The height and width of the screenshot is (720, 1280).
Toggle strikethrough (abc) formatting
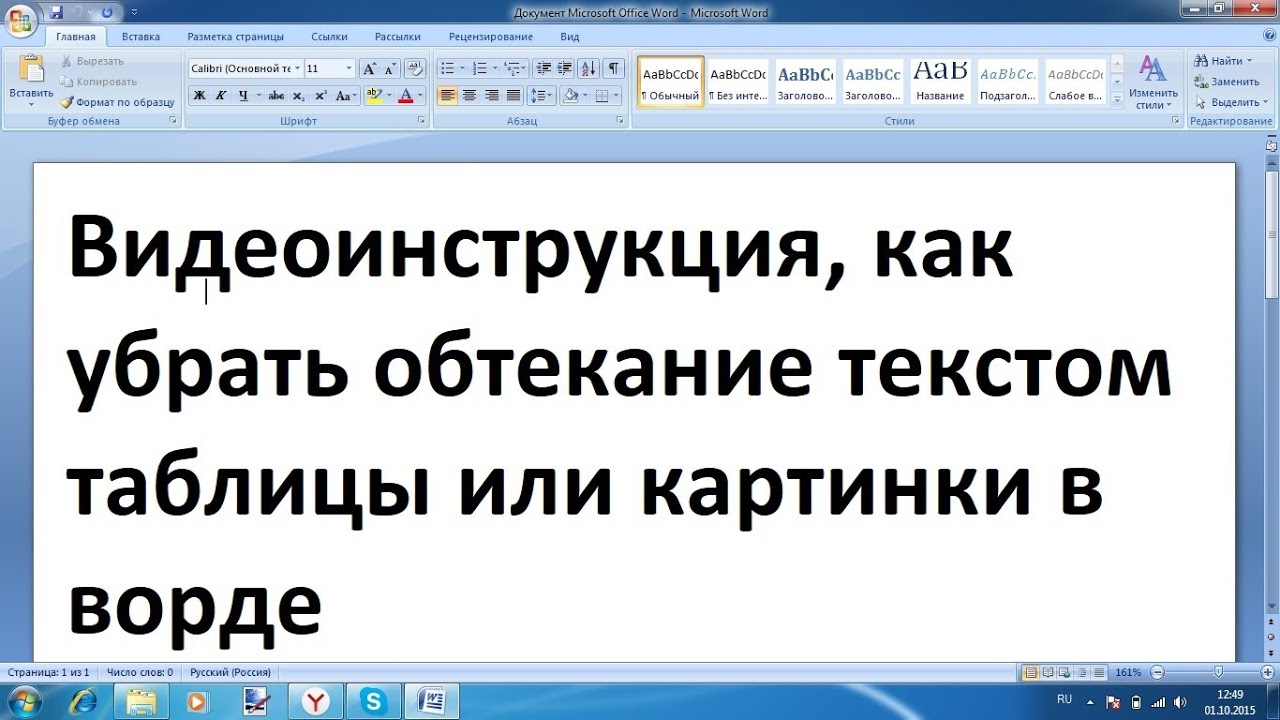(x=276, y=96)
